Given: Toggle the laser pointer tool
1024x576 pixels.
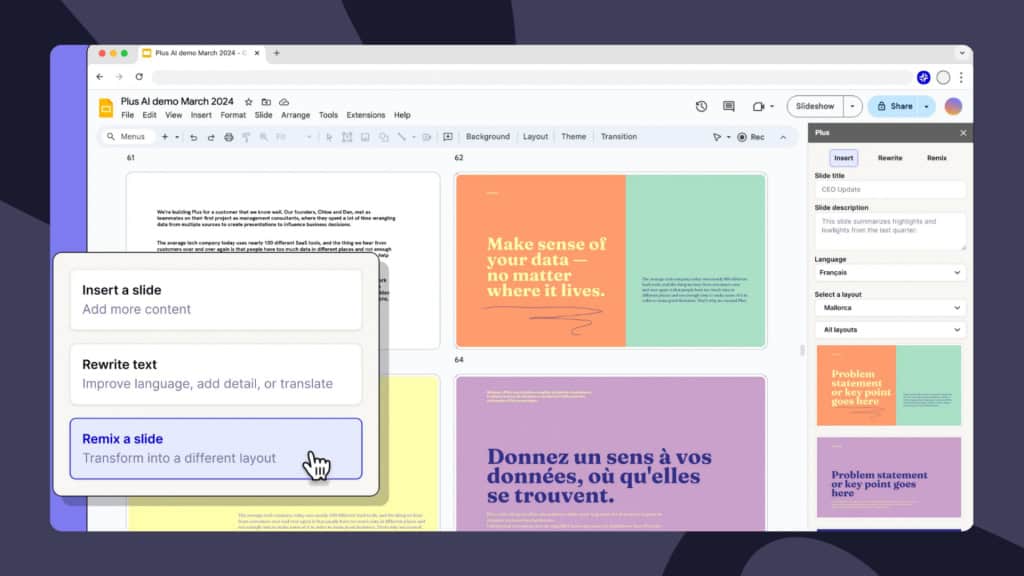Looking at the screenshot, I should coord(717,137).
